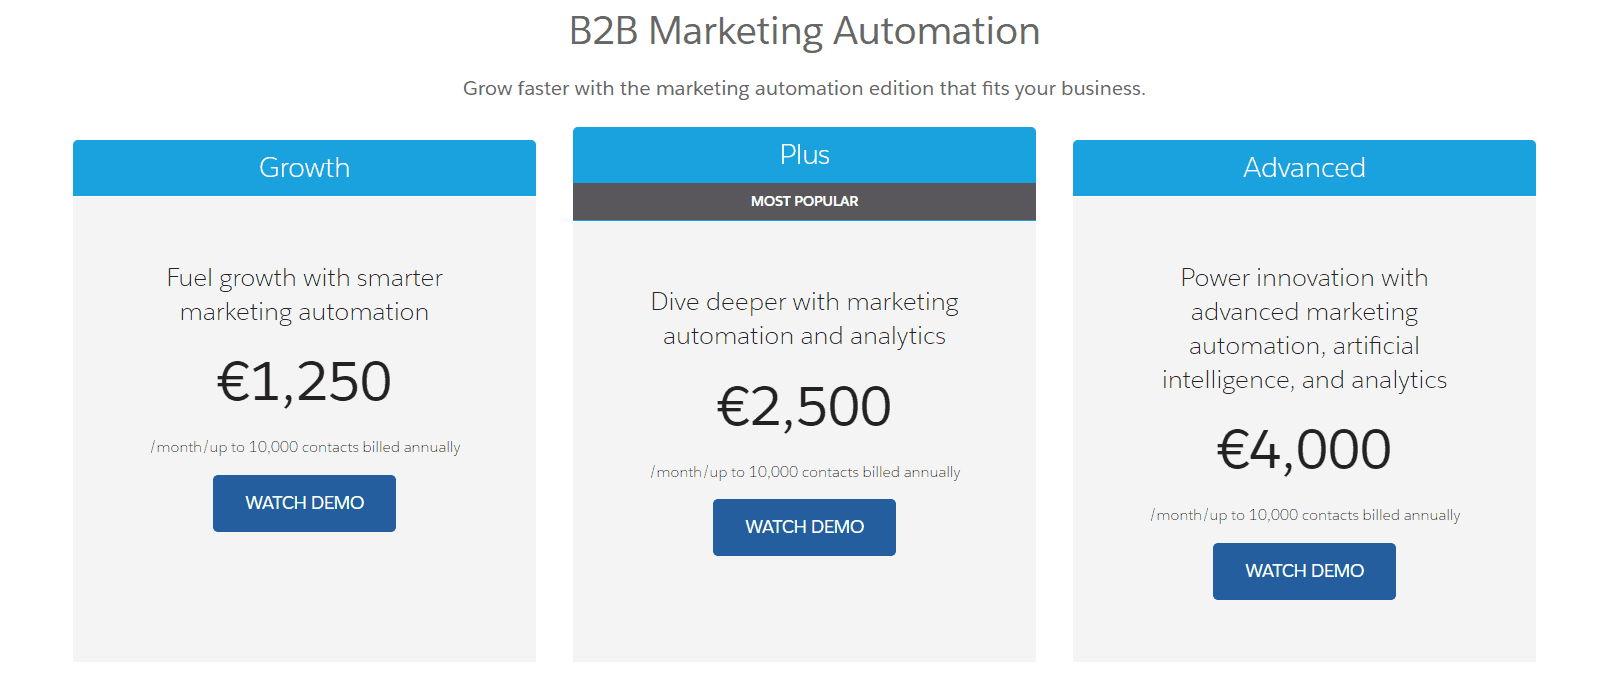This screenshot has width=1615, height=693.
Task: Click the Most Popular banner
Action: click(x=804, y=201)
